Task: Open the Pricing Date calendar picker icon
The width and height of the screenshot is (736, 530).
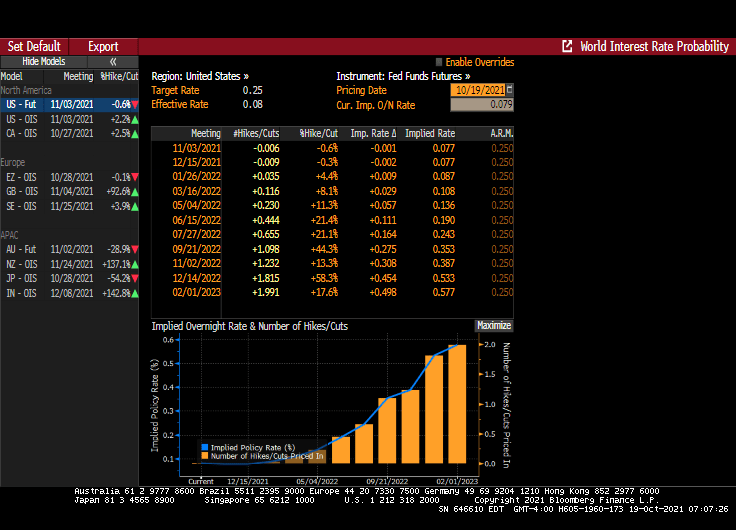Action: click(509, 90)
